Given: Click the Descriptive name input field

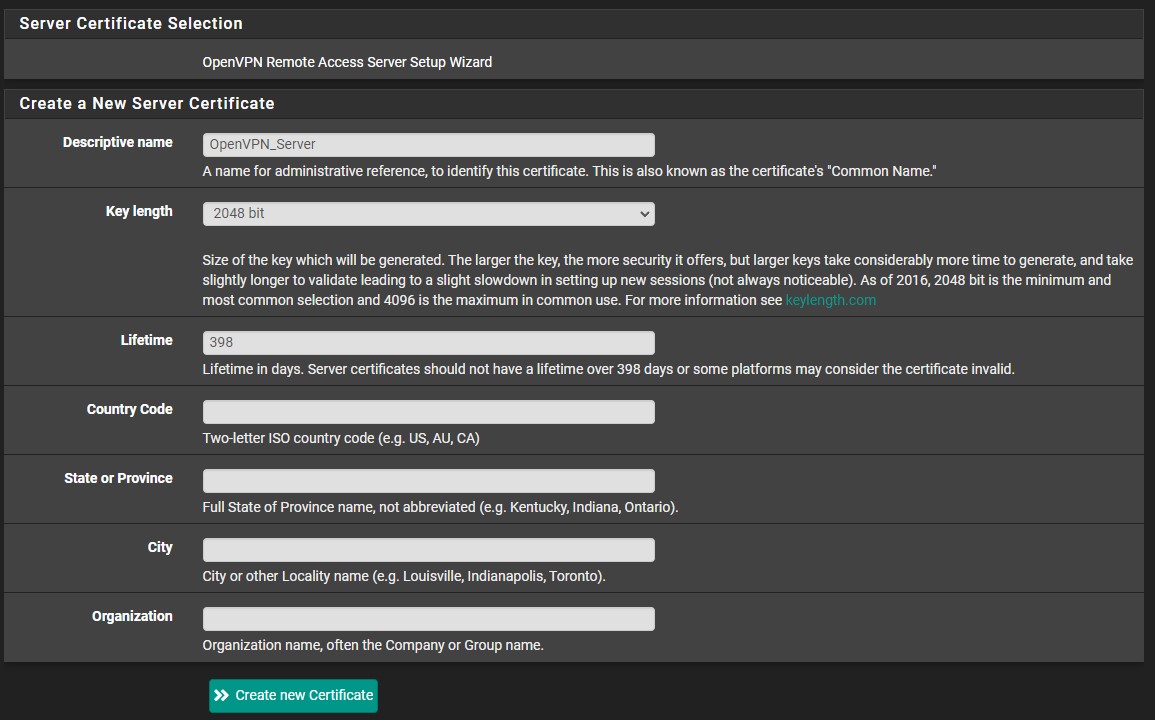Looking at the screenshot, I should tap(429, 144).
